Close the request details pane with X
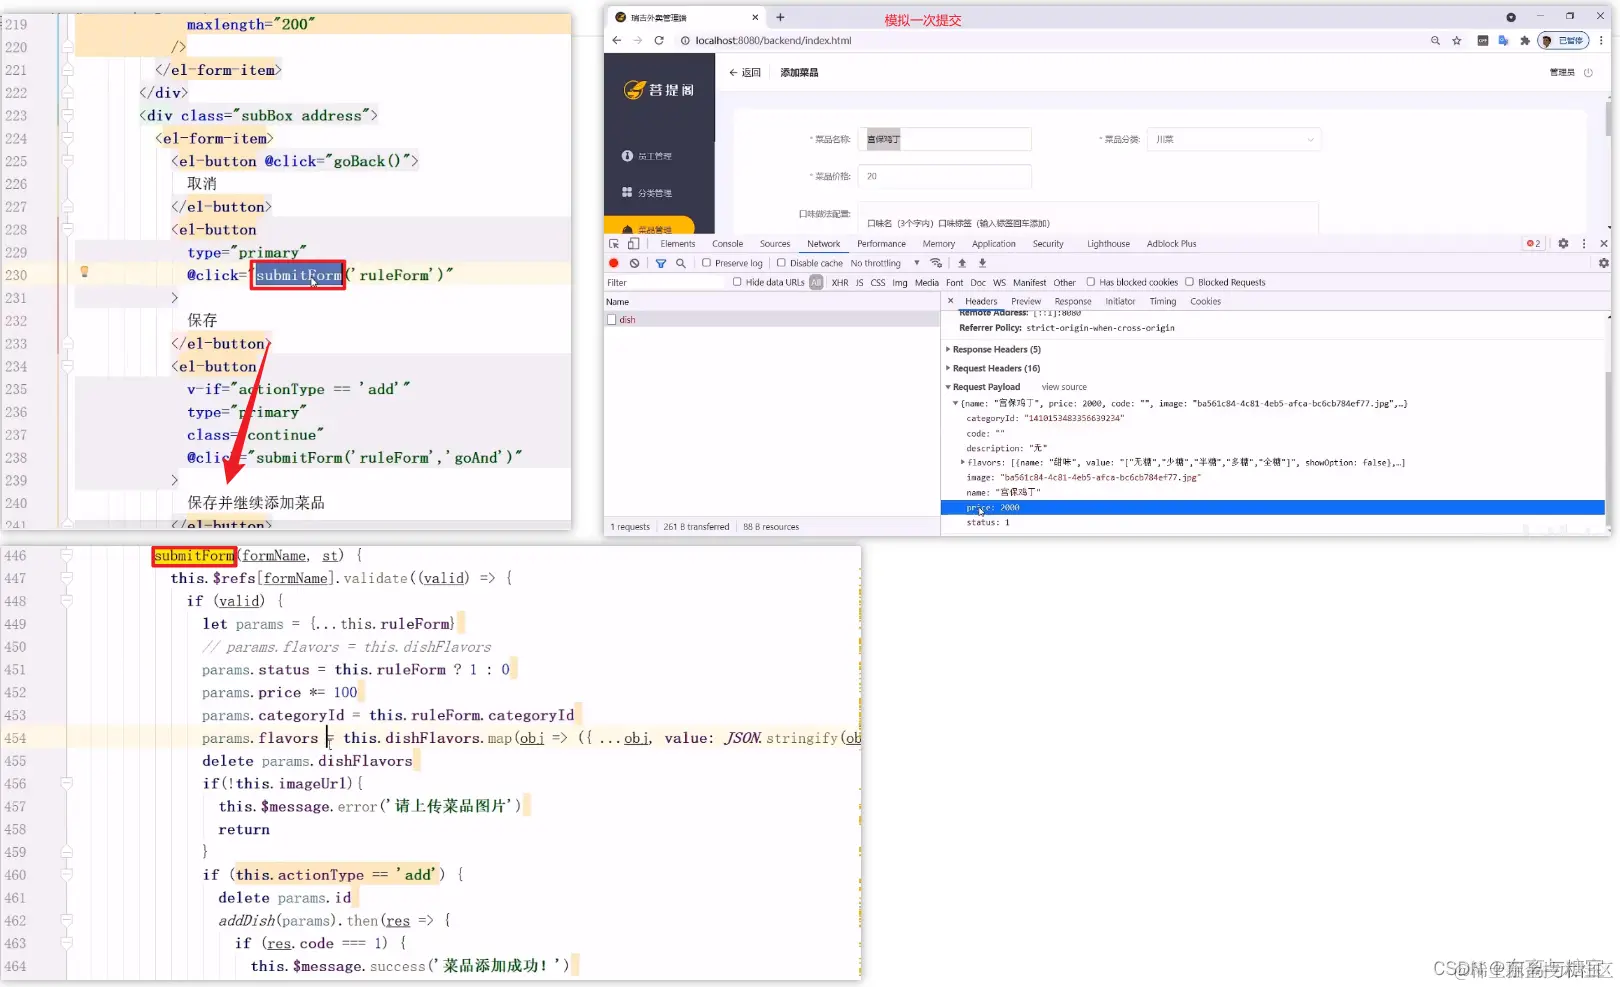 [x=950, y=301]
